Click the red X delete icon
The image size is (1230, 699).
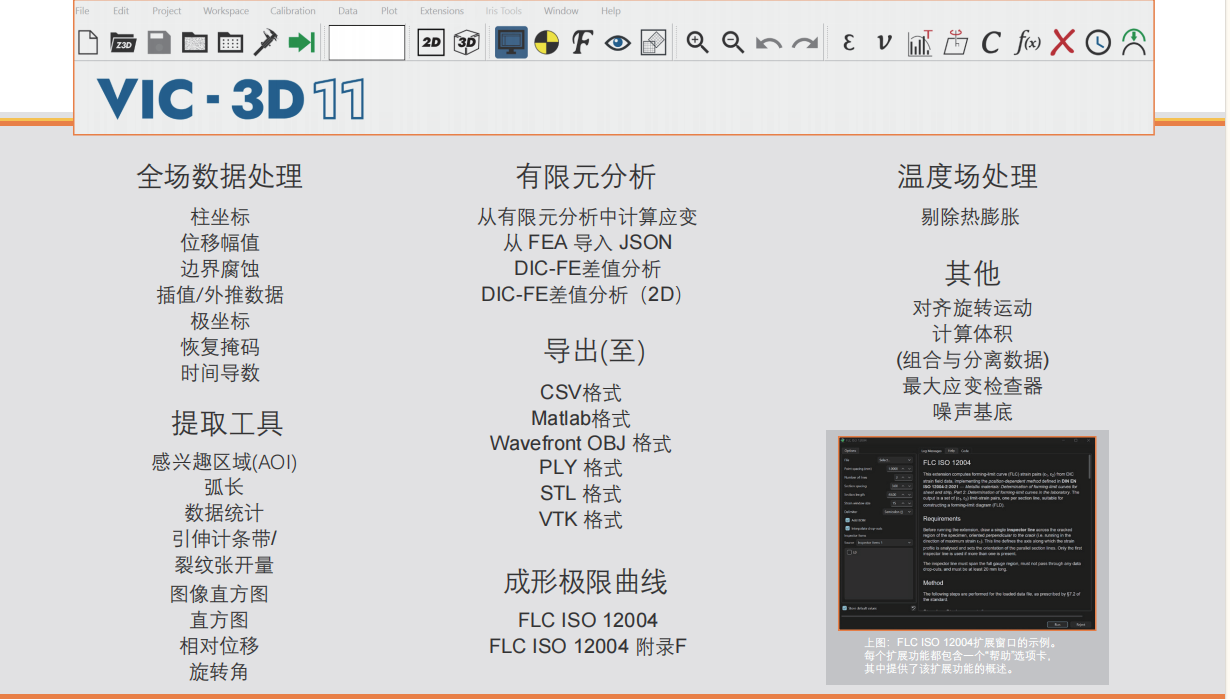(1063, 43)
